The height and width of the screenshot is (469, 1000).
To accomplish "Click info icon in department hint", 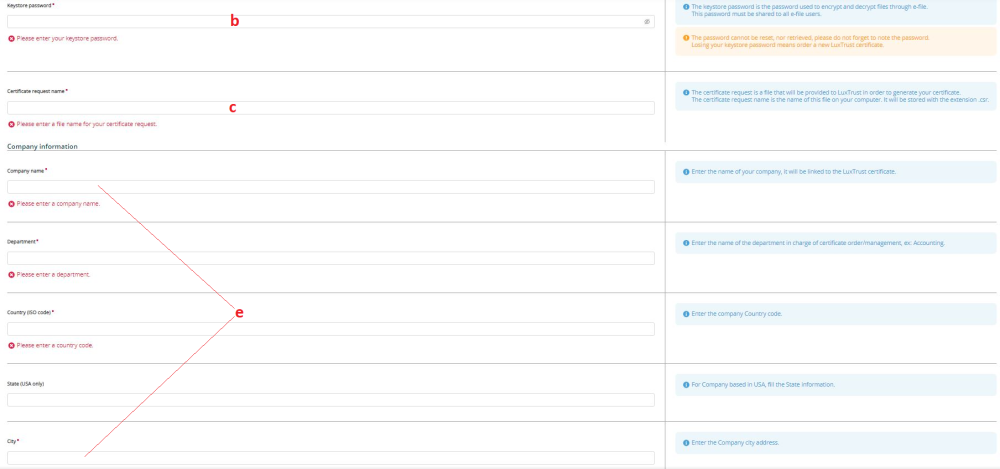I will tap(686, 243).
